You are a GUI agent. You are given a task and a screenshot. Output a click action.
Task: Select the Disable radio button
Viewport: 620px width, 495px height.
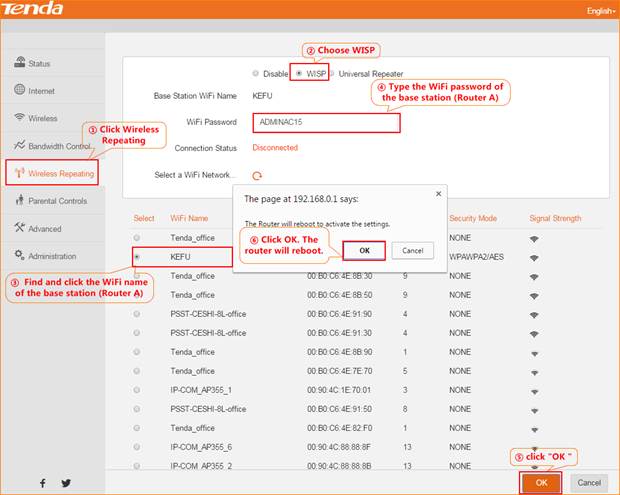click(x=256, y=73)
